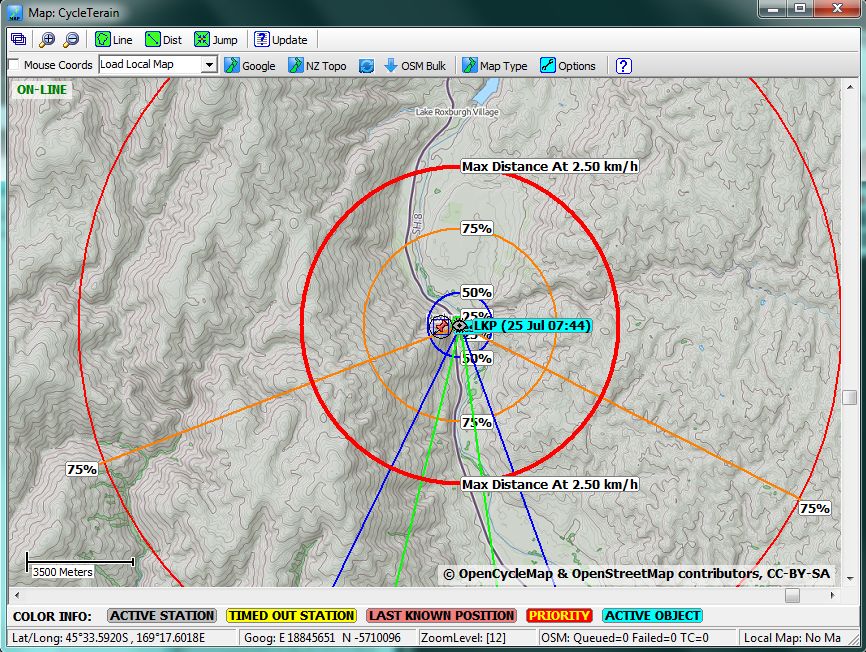Viewport: 866px width, 652px height.
Task: Open help with the question mark icon
Action: coord(624,66)
